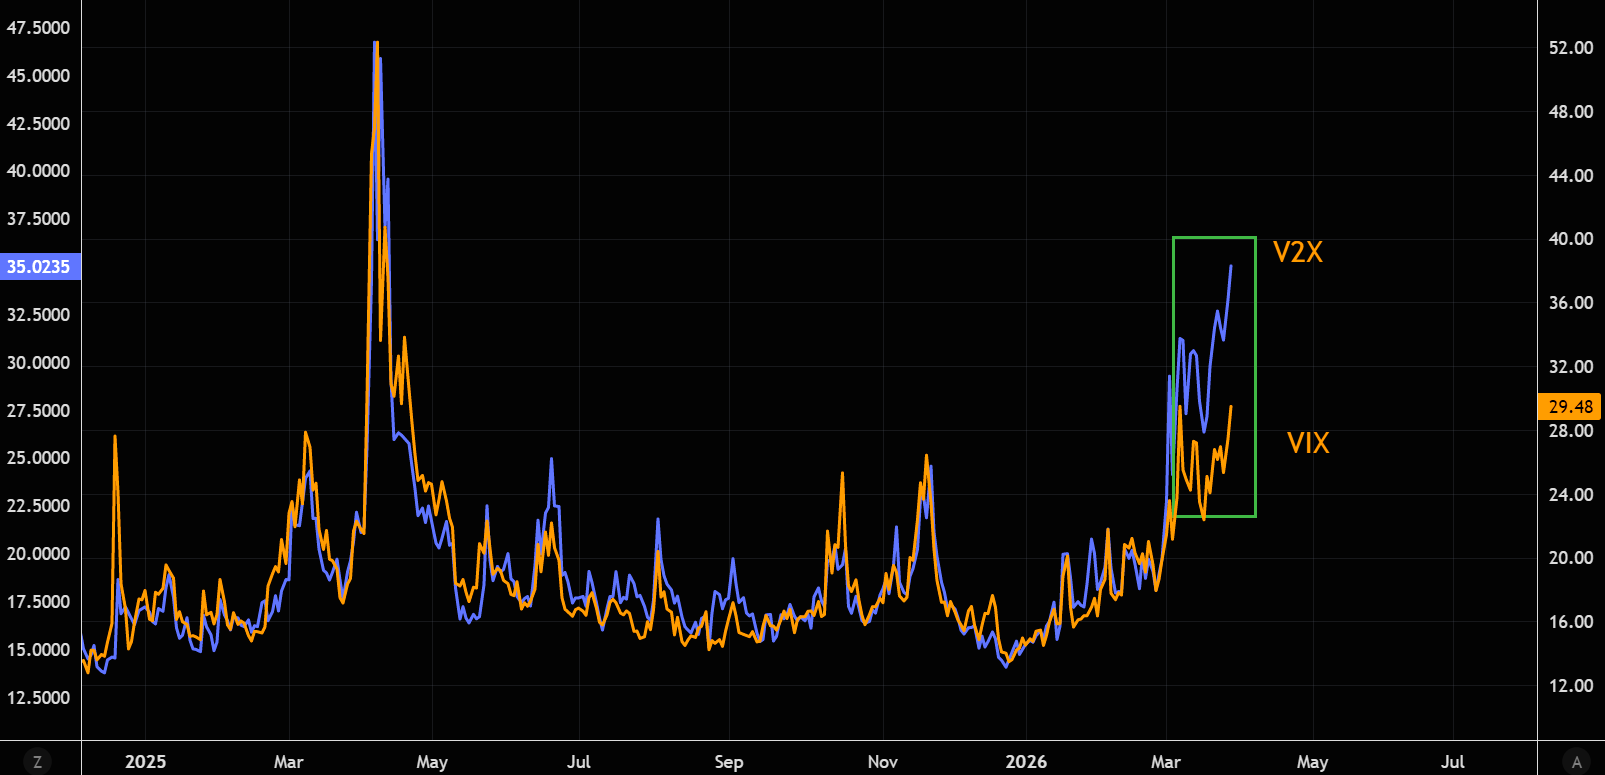Click the 40.00 value on right scale

[1570, 239]
